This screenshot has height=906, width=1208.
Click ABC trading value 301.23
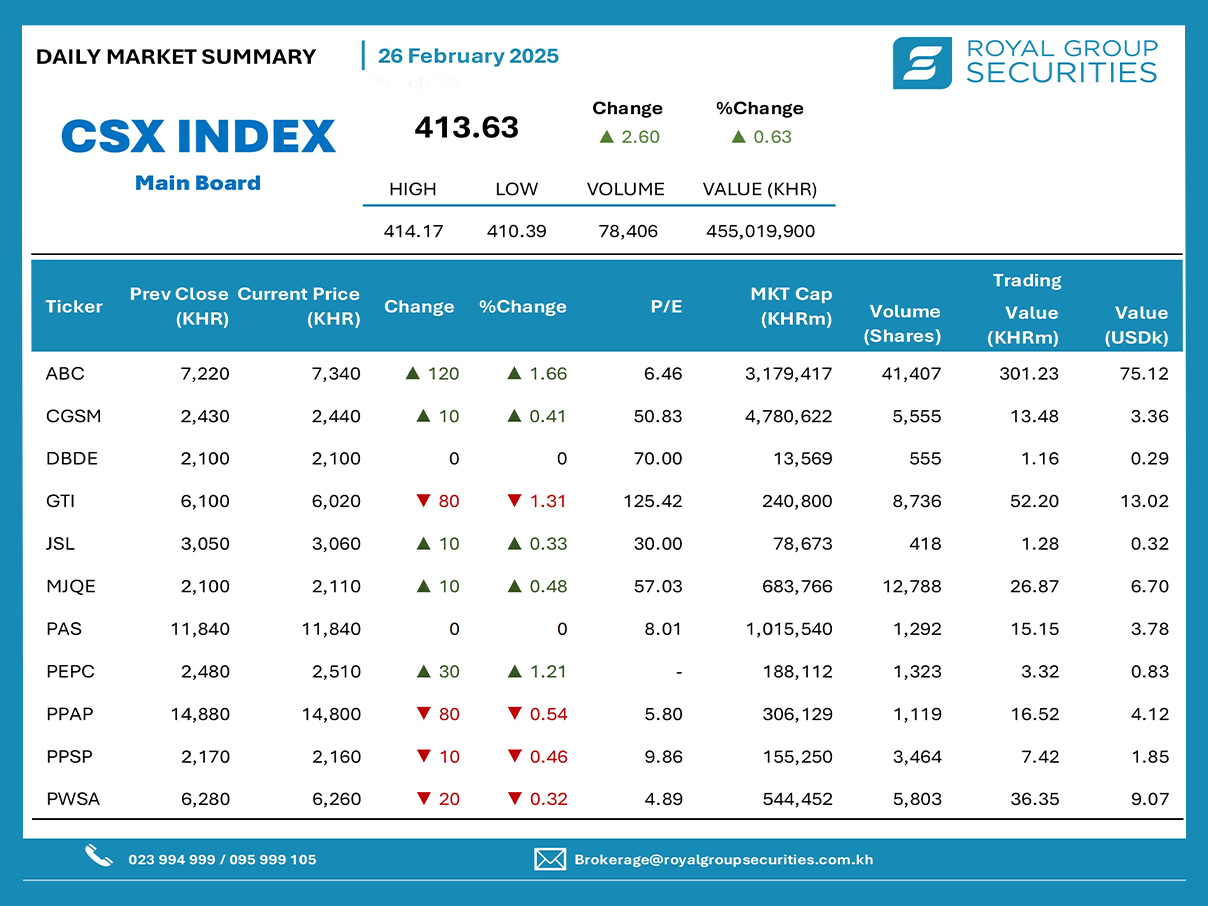[x=1030, y=374]
